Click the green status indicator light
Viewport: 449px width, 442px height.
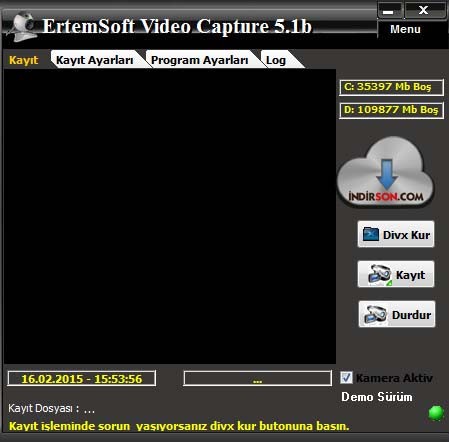tap(436, 413)
